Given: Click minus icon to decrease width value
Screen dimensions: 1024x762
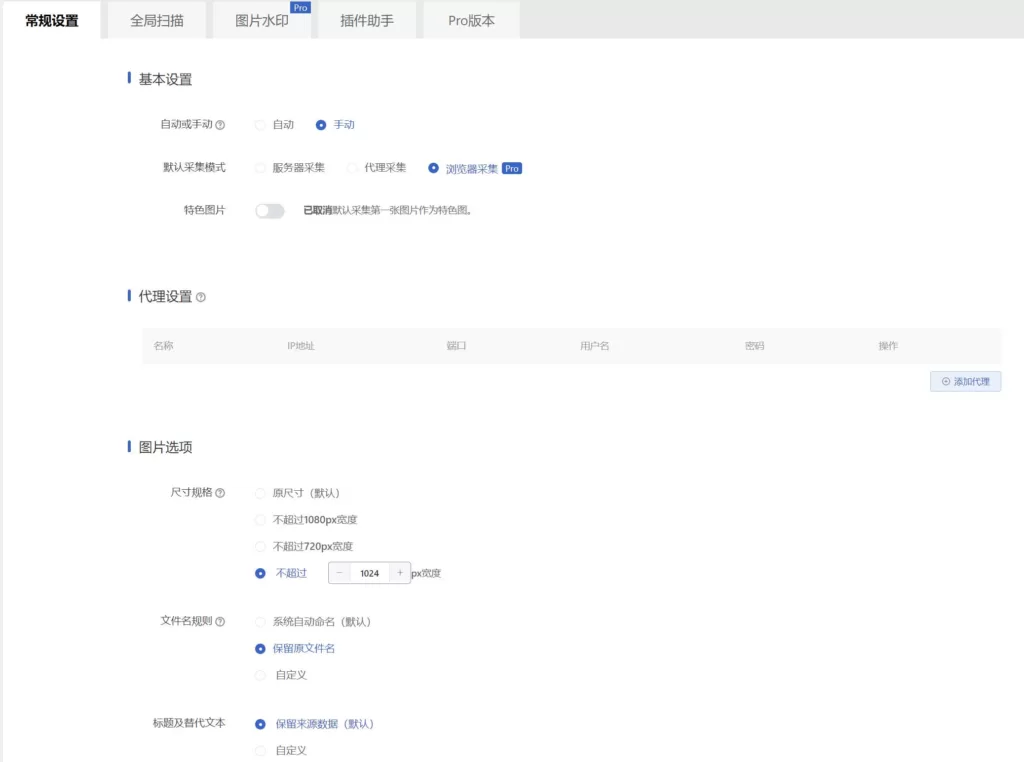Looking at the screenshot, I should click(x=340, y=573).
